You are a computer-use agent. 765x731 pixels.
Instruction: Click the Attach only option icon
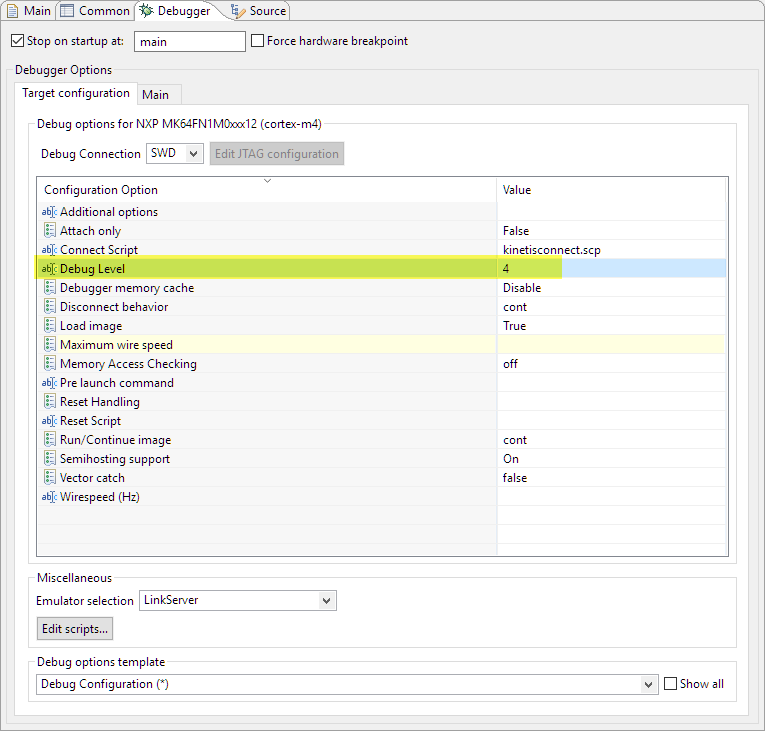[50, 231]
